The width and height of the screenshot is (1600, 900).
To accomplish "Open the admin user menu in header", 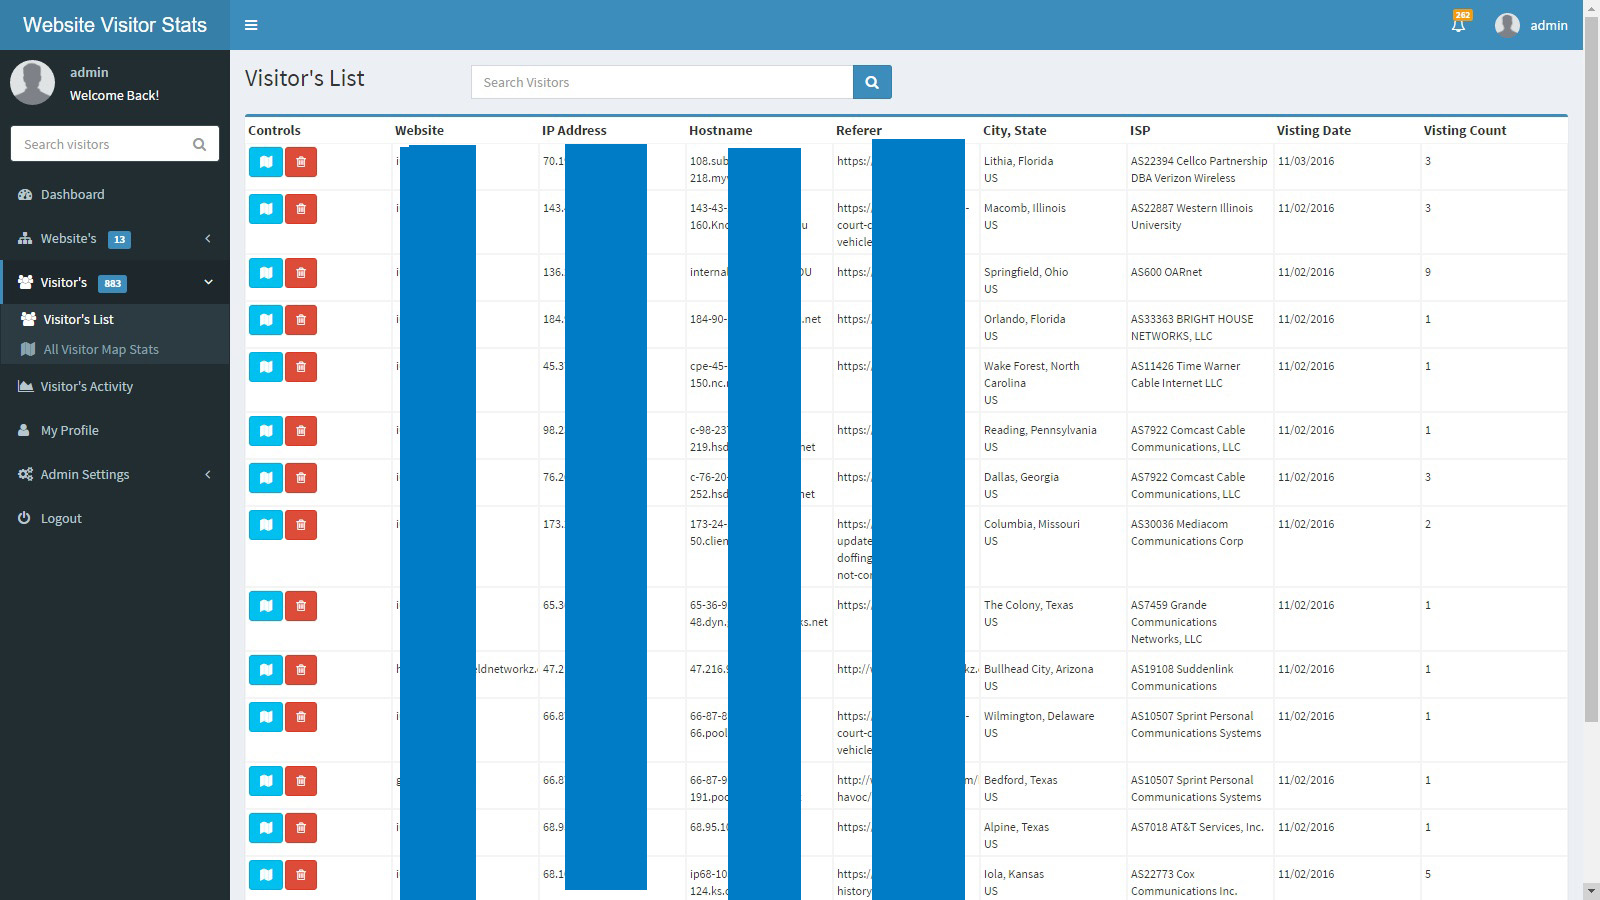I will (x=1531, y=25).
